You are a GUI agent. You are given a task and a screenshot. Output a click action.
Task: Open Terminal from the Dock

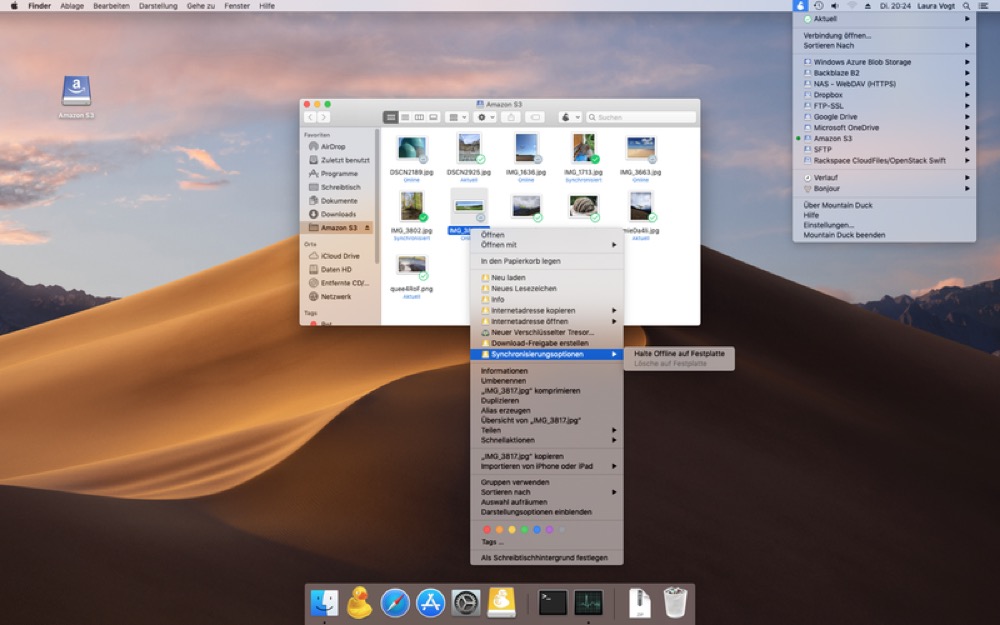(552, 602)
